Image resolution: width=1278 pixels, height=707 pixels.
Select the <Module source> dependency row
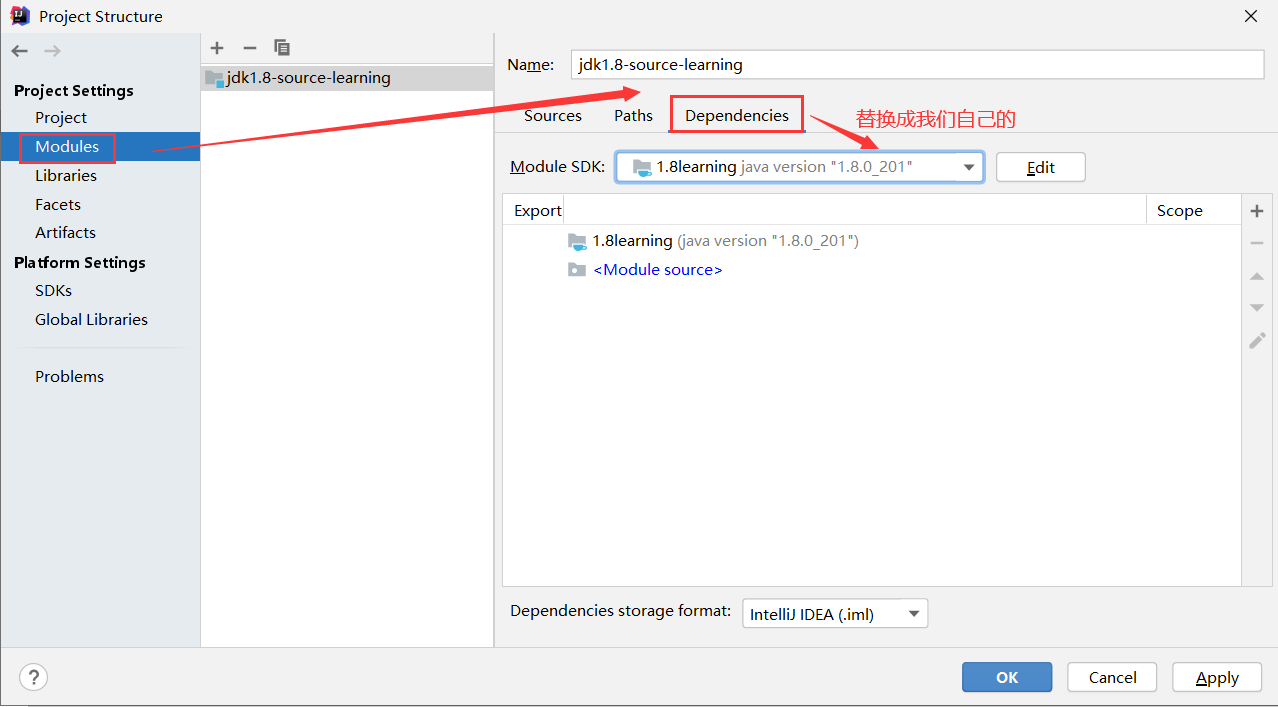872,270
